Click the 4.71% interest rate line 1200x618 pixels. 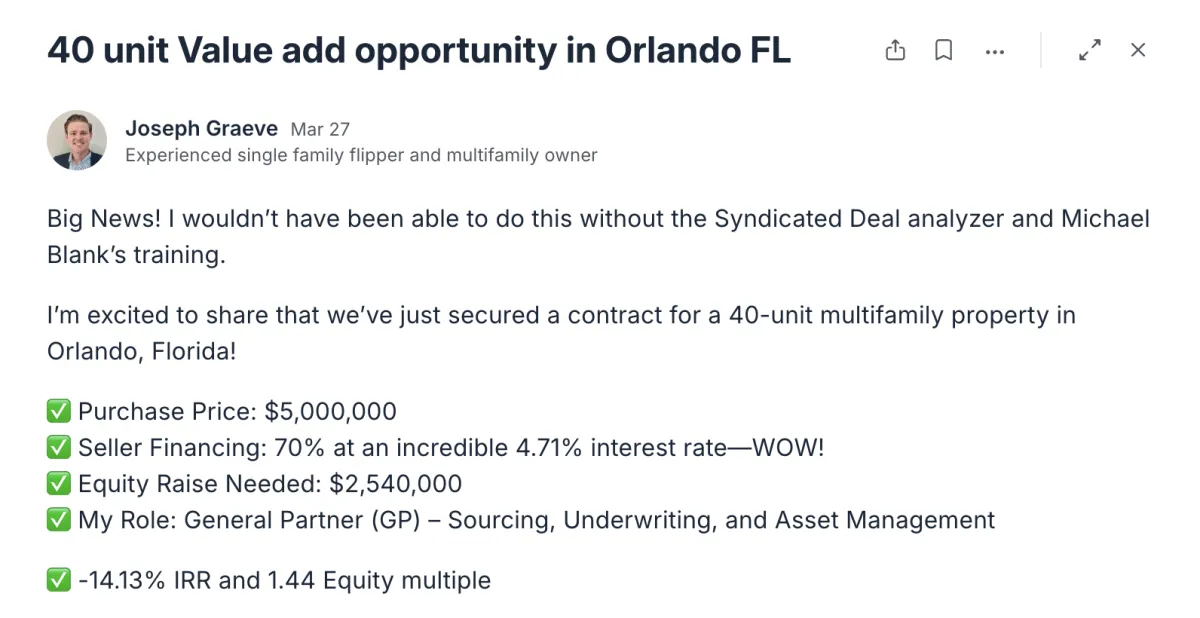tap(451, 448)
